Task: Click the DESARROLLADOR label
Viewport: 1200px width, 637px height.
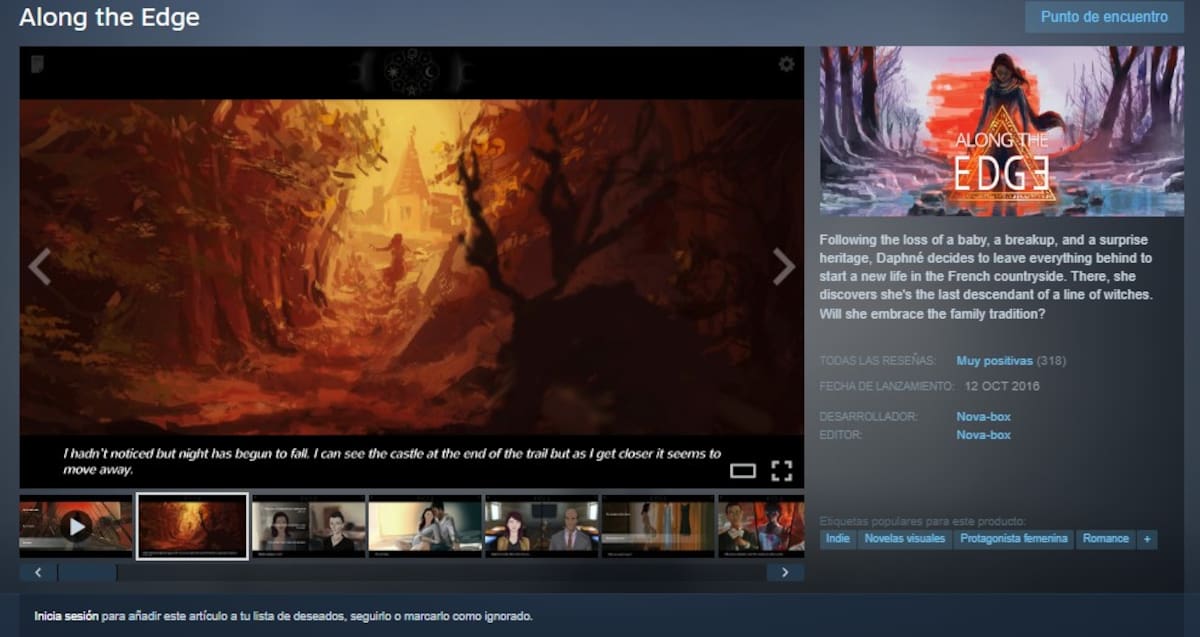Action: (869, 416)
